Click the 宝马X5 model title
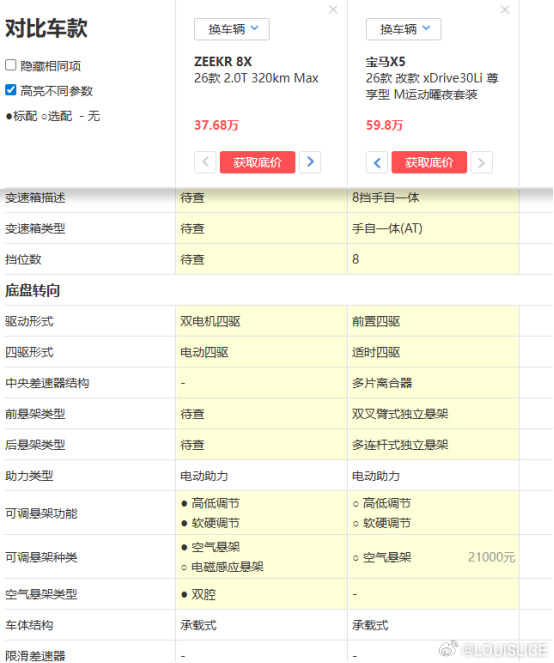 (x=386, y=62)
